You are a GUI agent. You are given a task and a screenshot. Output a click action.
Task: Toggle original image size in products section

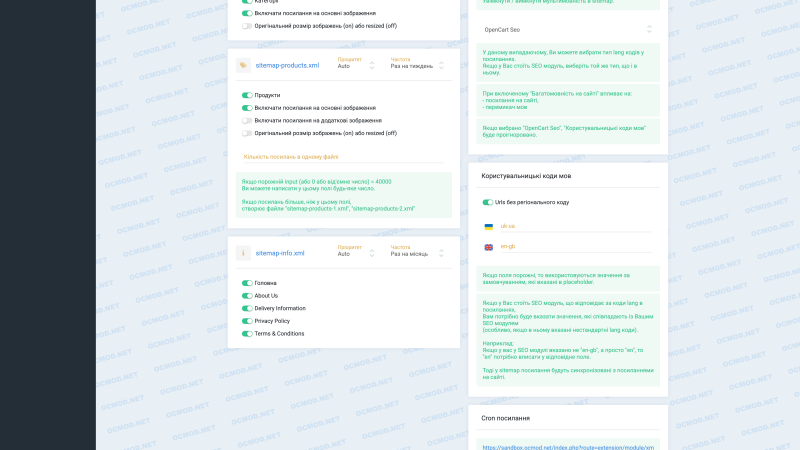(247, 133)
